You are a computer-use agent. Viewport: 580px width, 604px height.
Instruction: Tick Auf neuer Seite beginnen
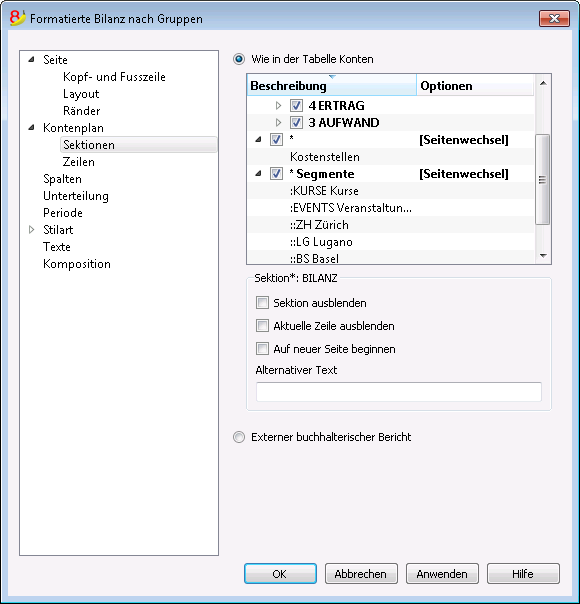click(262, 349)
